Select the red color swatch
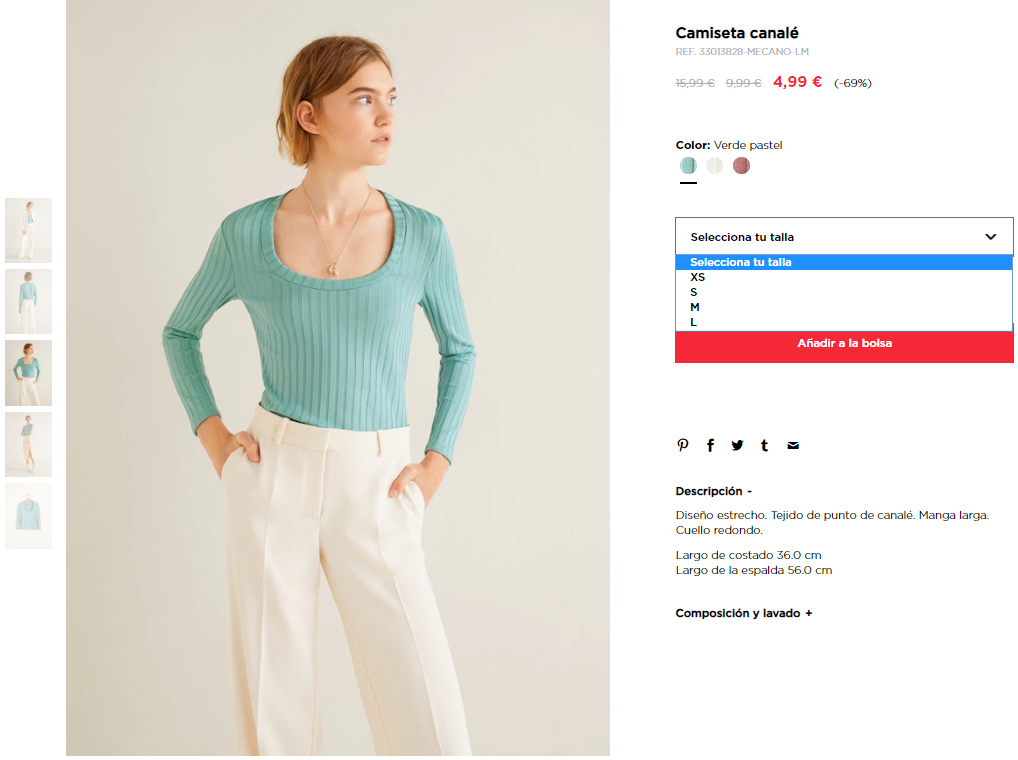 tap(741, 165)
